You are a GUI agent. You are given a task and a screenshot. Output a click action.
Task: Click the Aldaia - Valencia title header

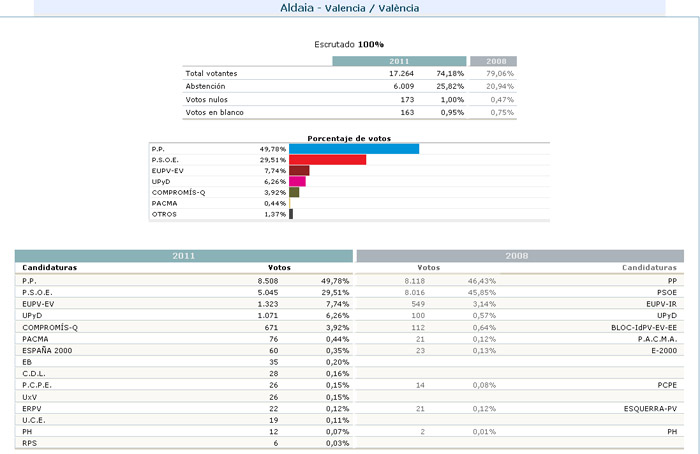(350, 8)
